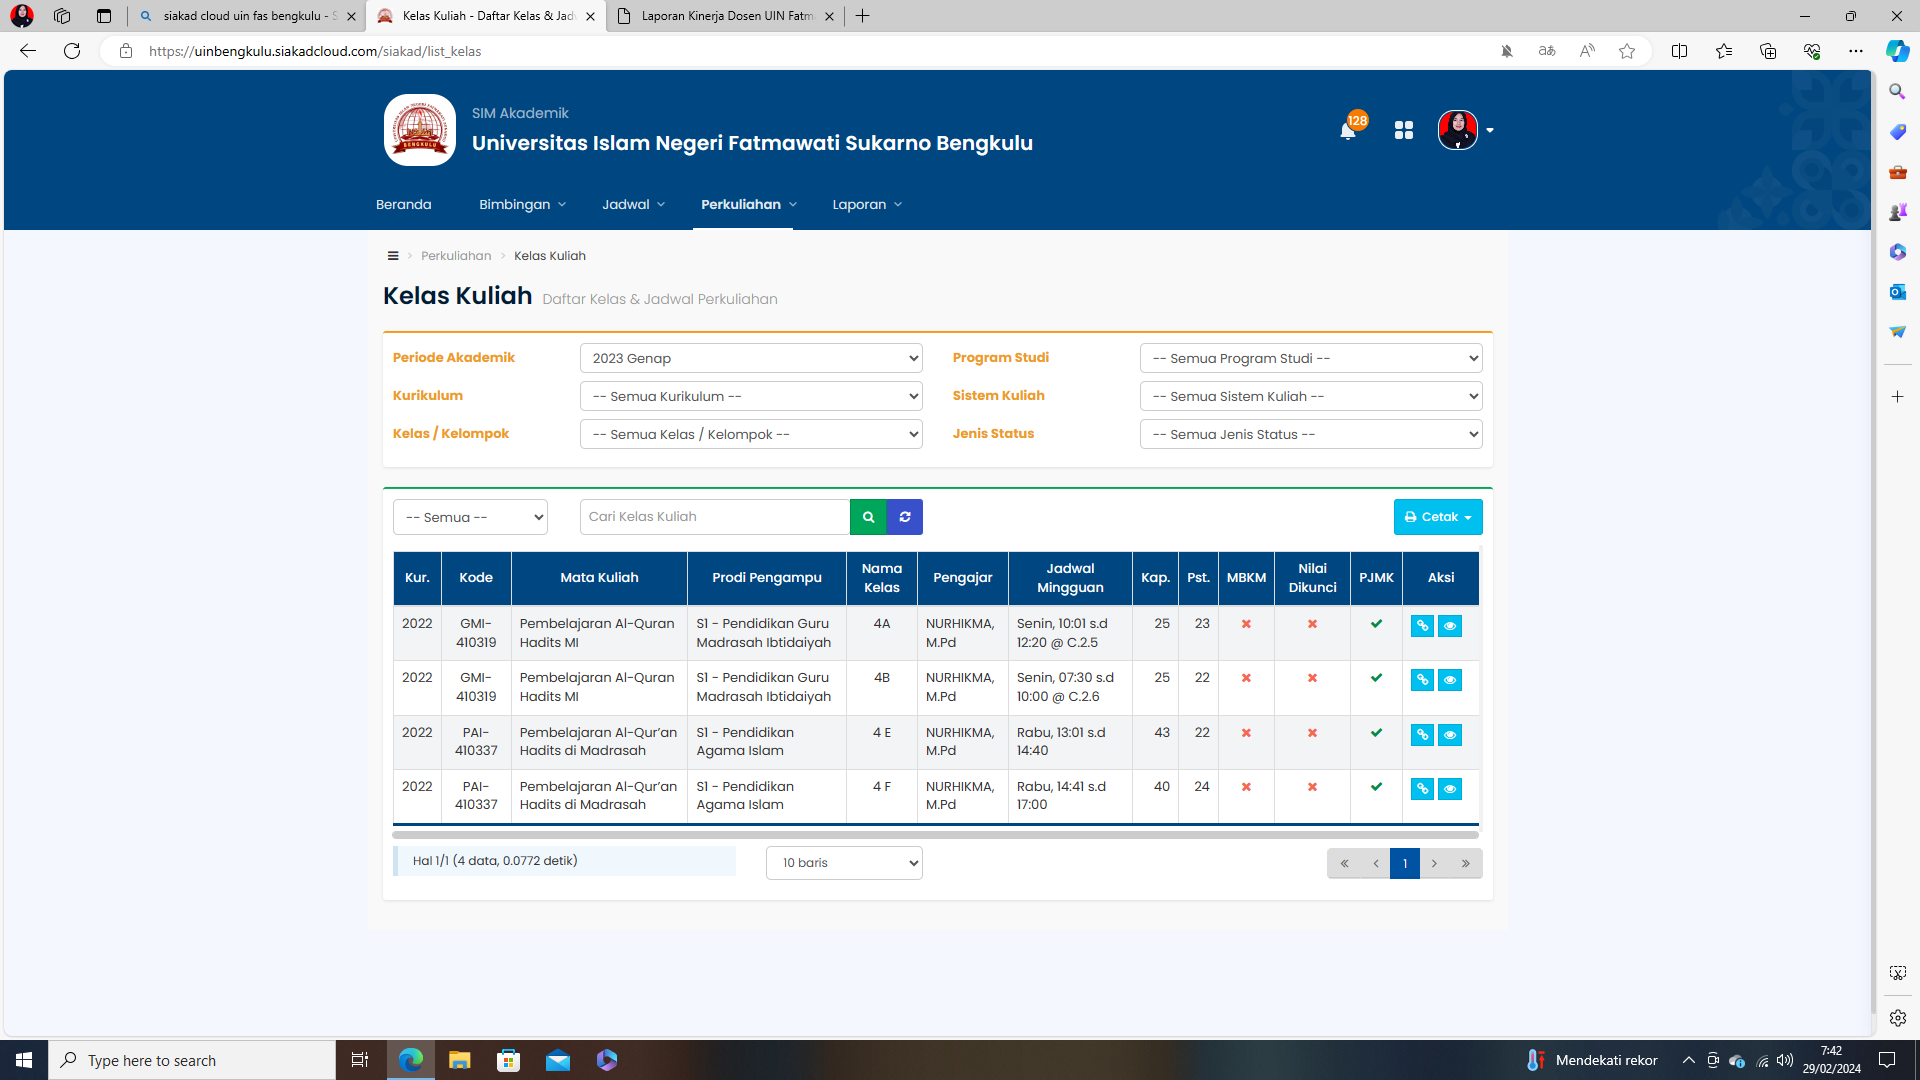Click the table horizontal scrollbar
Viewport: 1920px width, 1080px height.
(934, 834)
